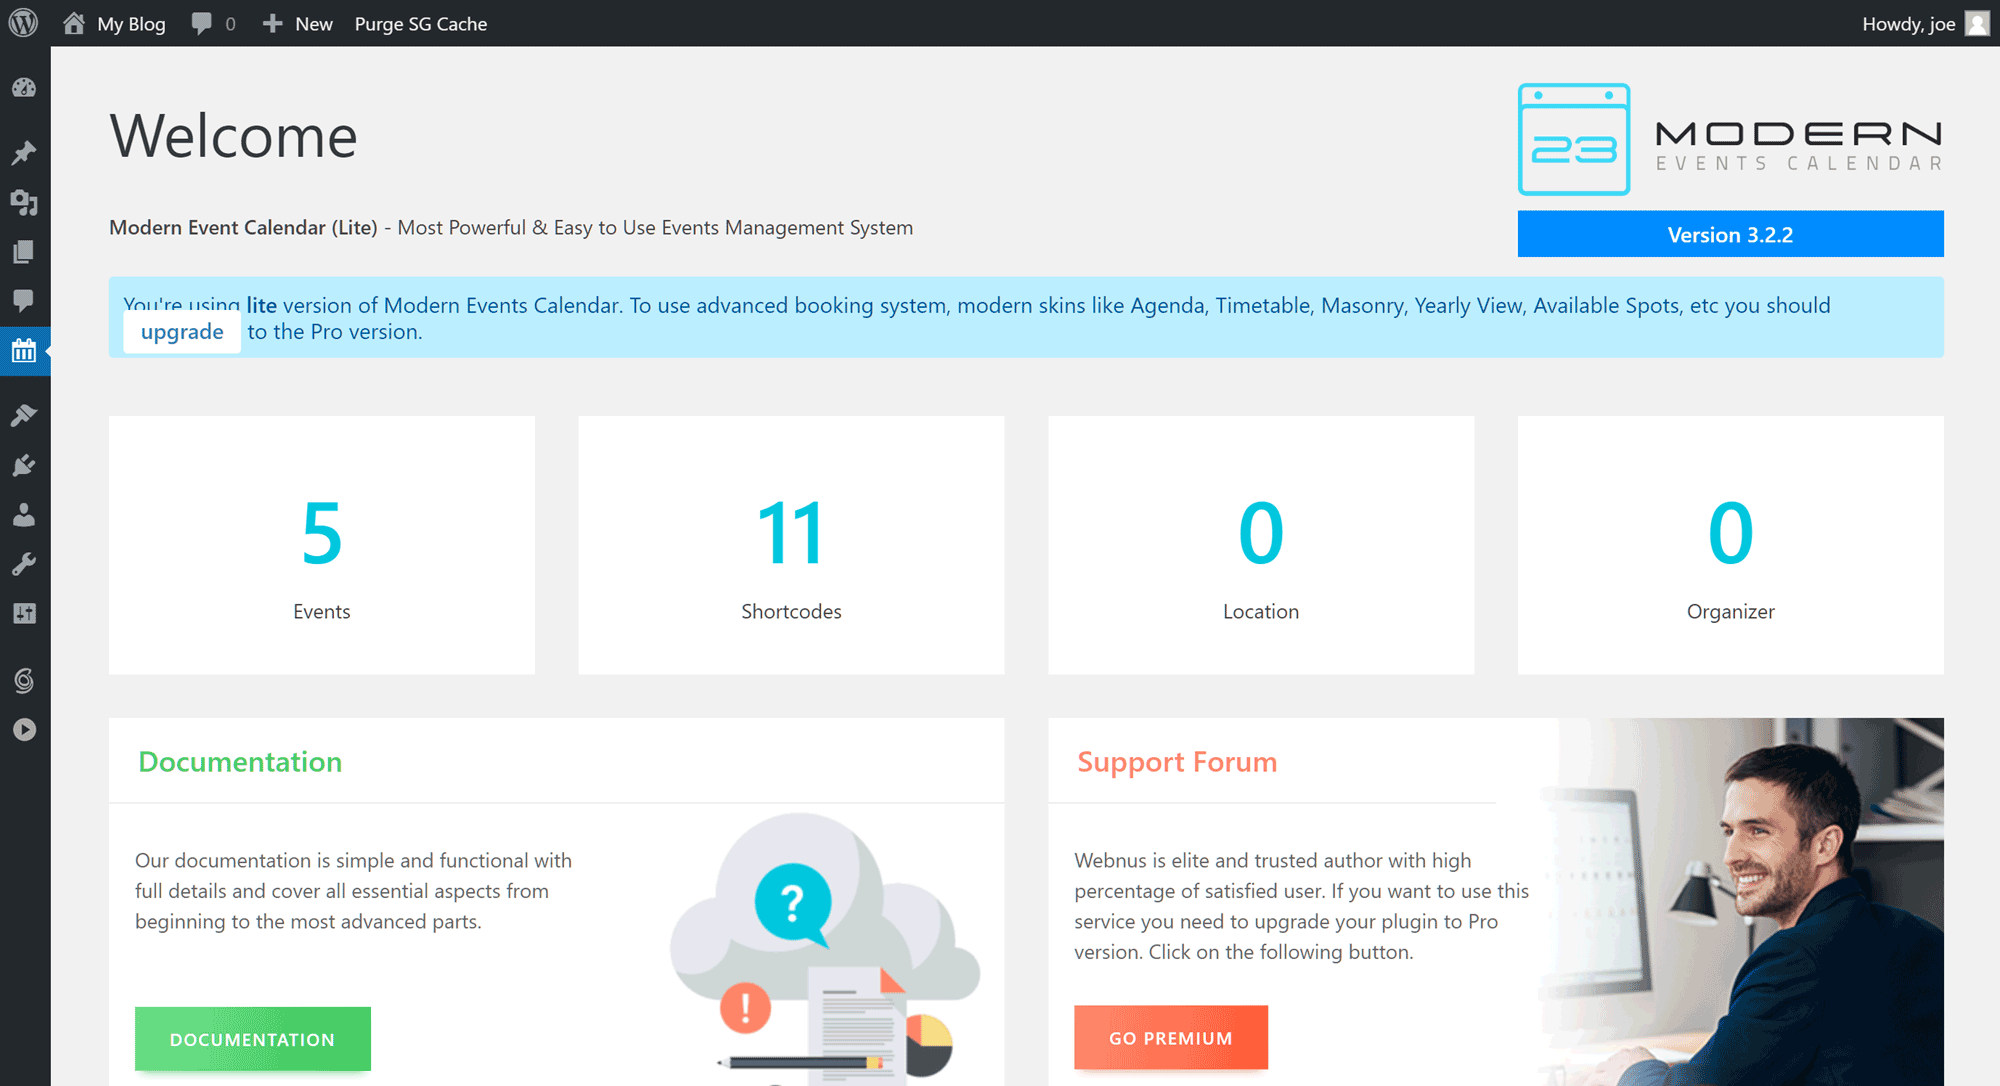This screenshot has width=2000, height=1086.
Task: Open the Tools wrench icon
Action: pos(24,564)
